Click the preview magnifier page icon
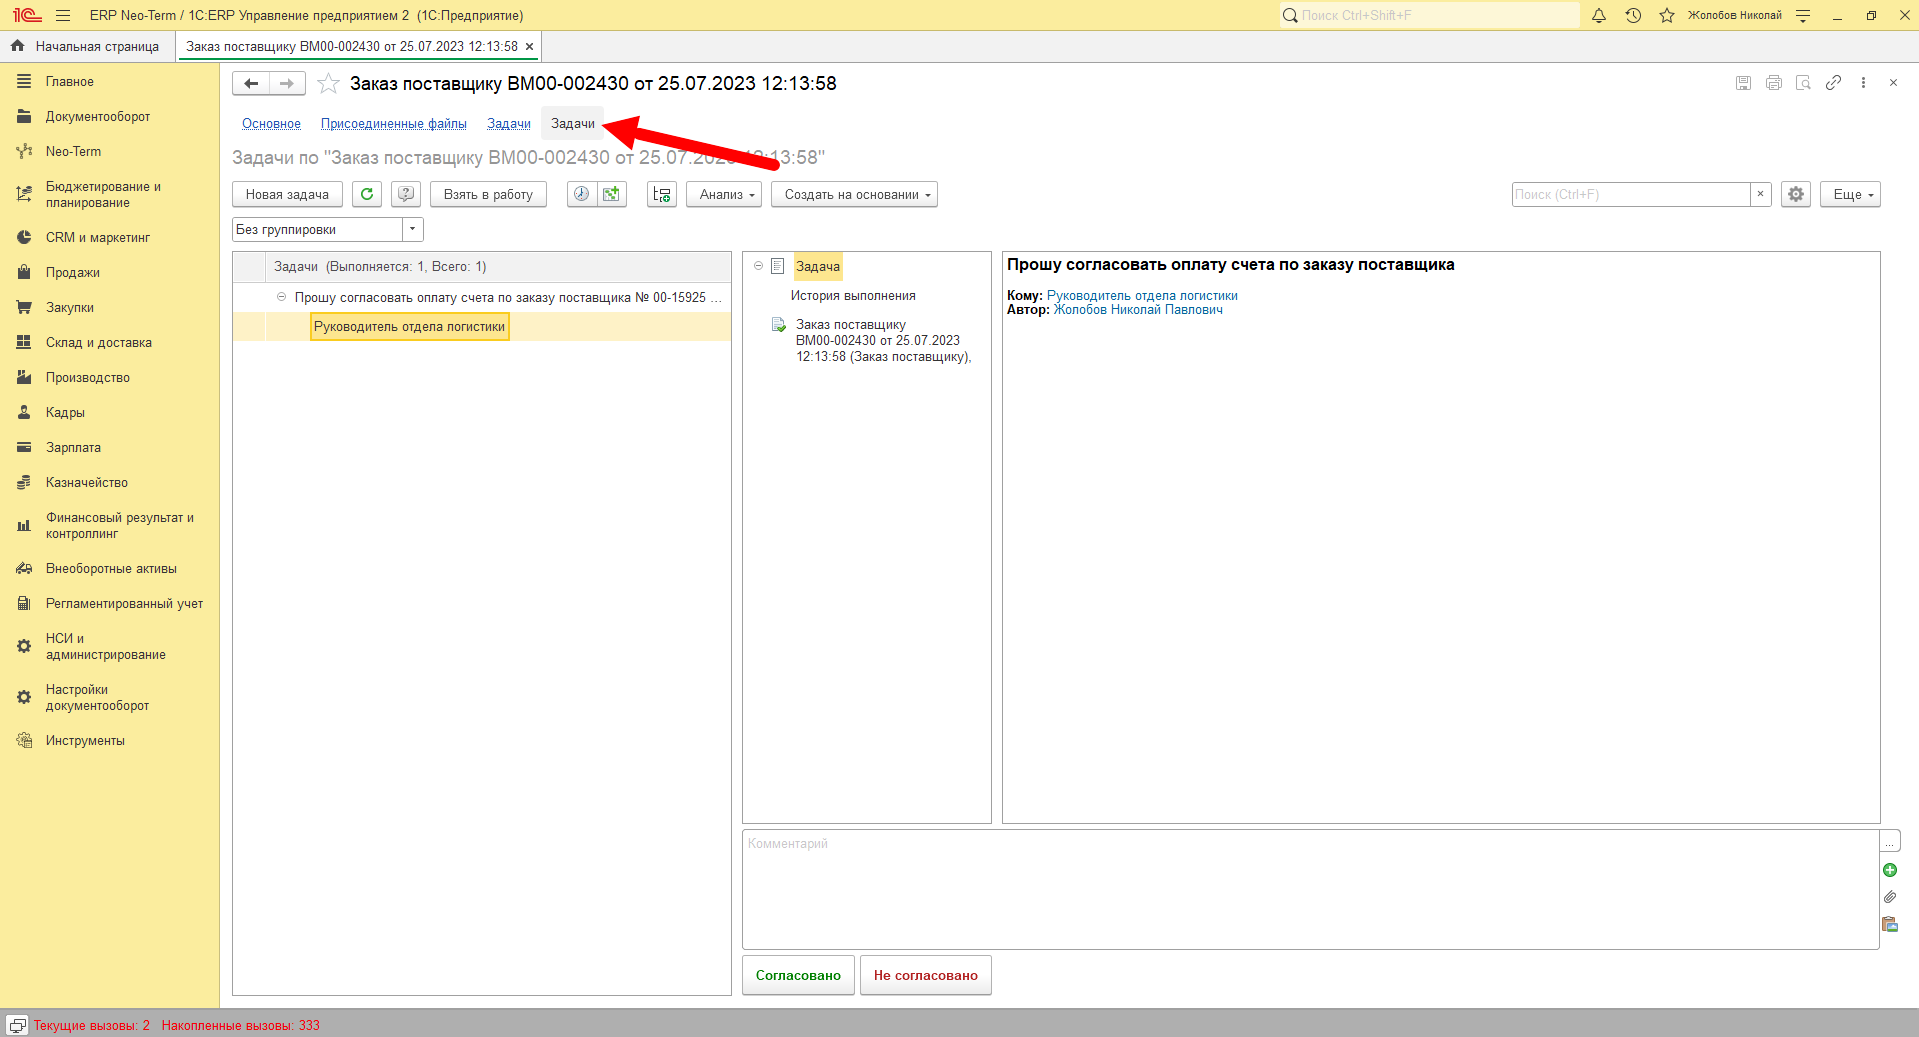 tap(1803, 83)
